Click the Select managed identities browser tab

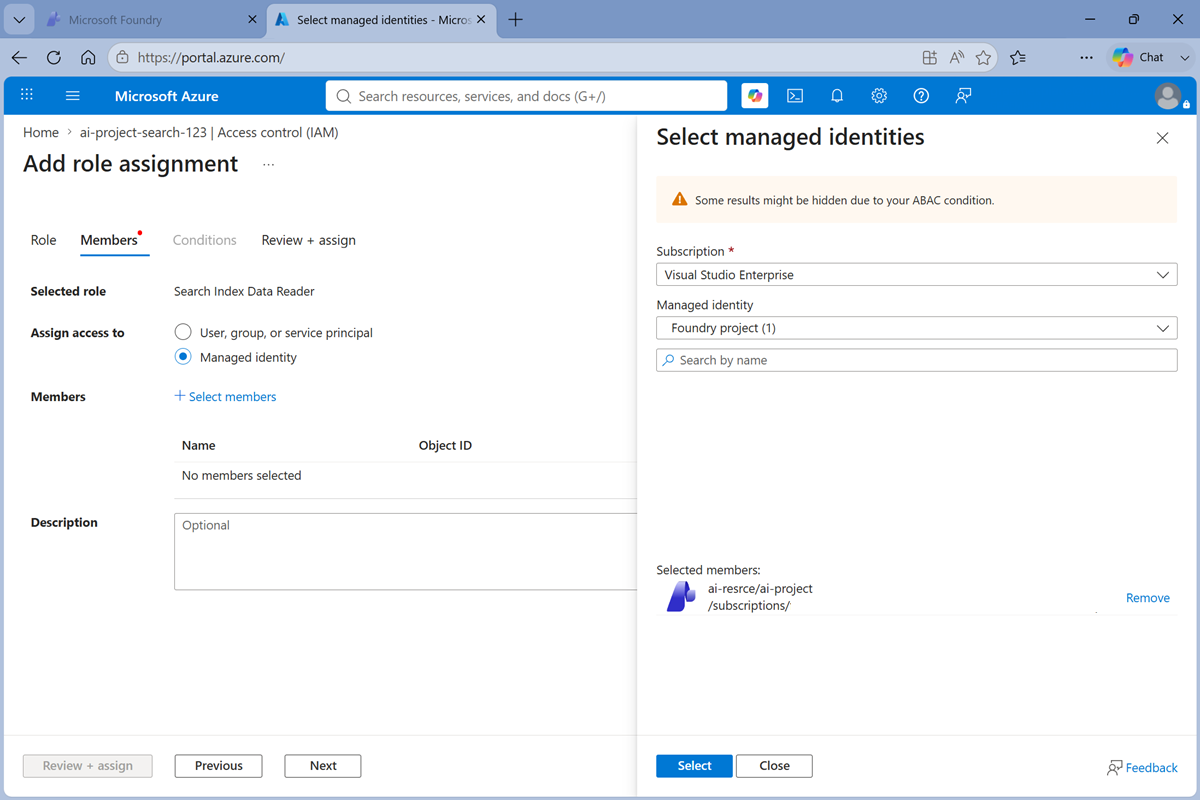point(382,20)
